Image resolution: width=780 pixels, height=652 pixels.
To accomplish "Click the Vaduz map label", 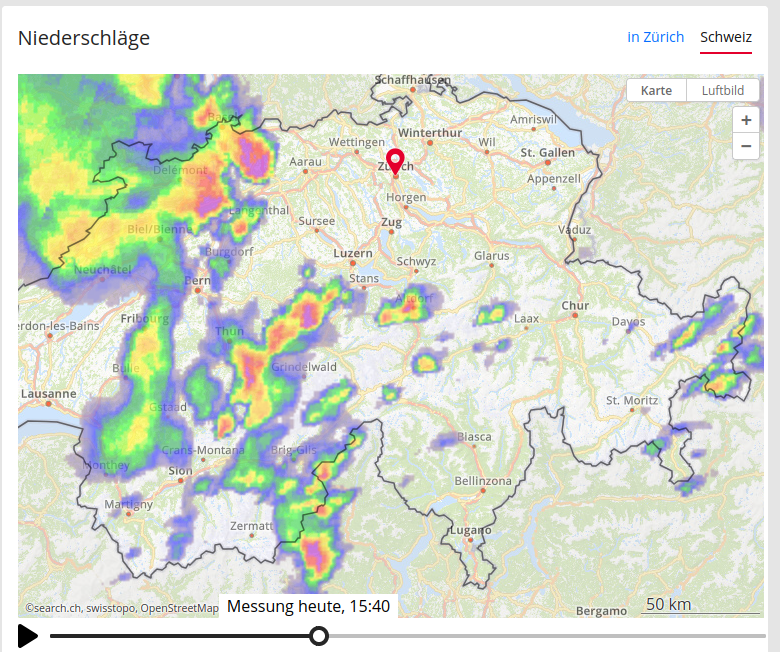I will coord(574,230).
